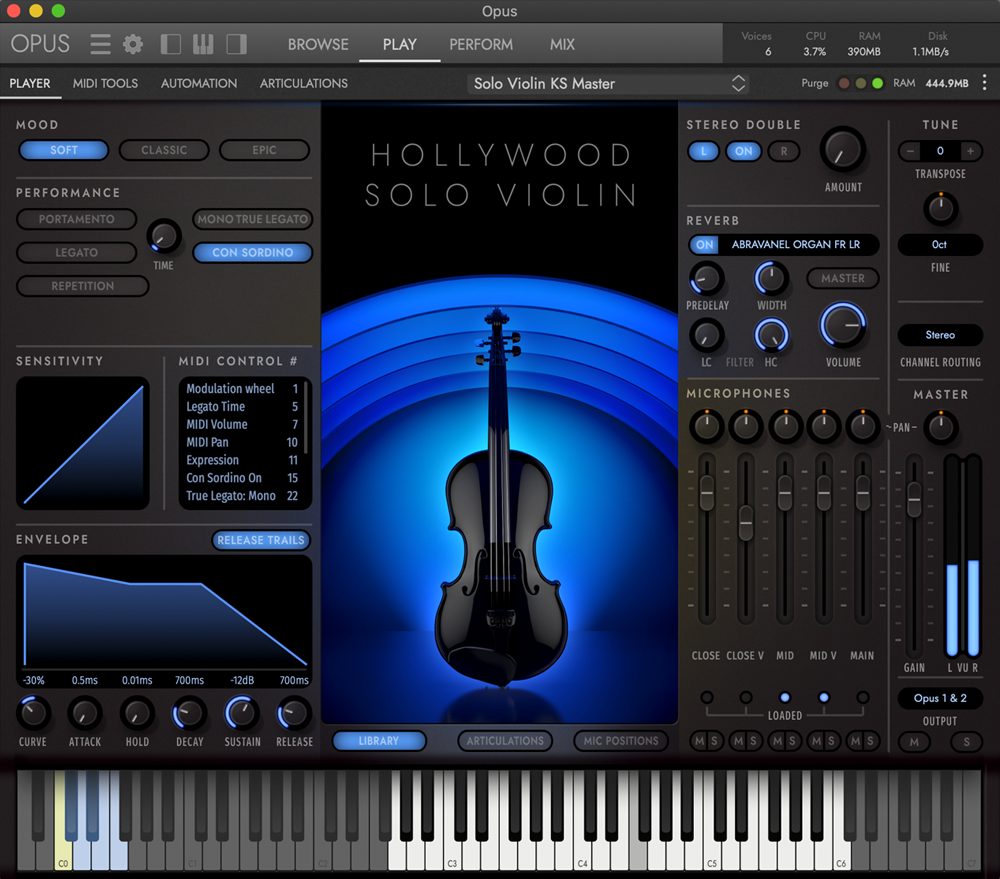Viewport: 1000px width, 879px height.
Task: Increase transpose with the plus stepper
Action: click(970, 151)
